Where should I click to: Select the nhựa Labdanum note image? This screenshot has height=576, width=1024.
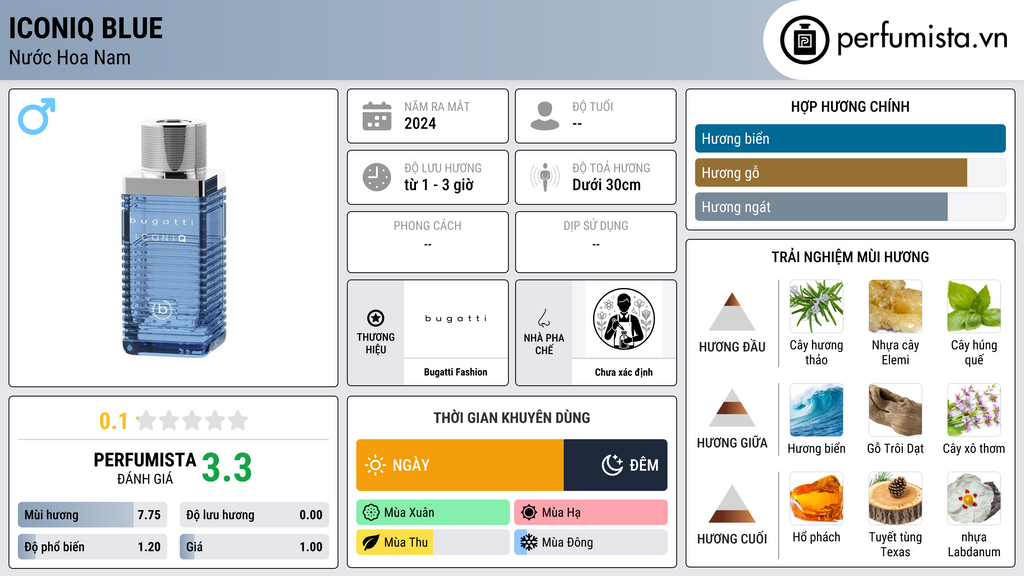(974, 499)
